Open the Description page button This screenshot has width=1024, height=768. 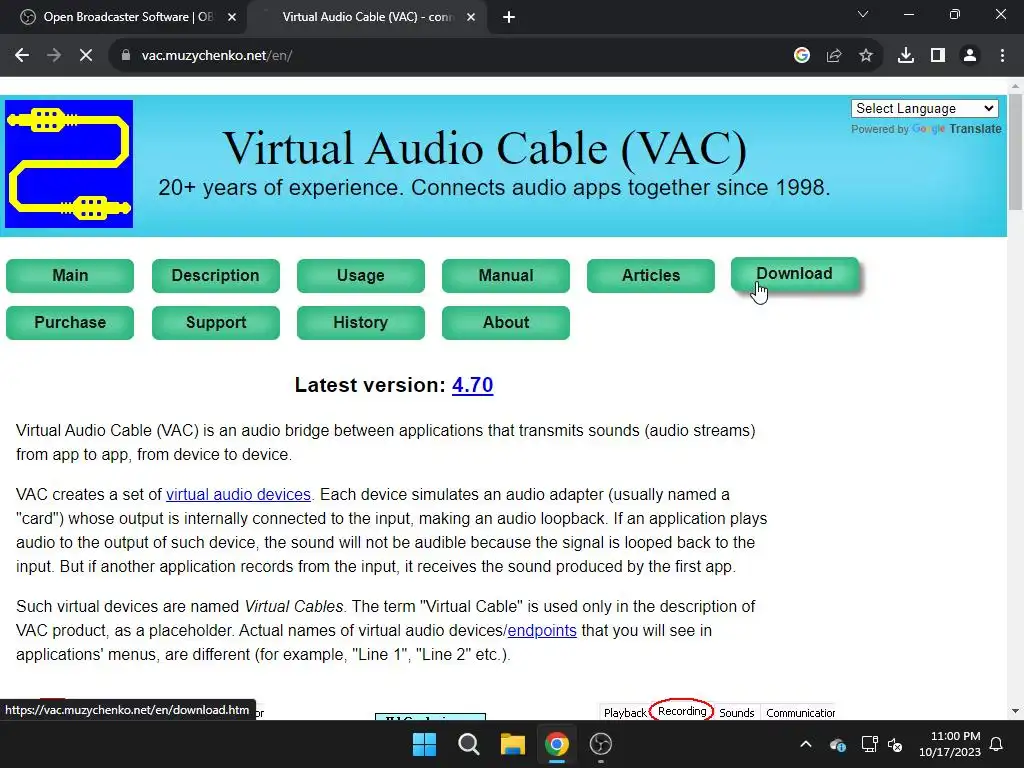pos(216,276)
